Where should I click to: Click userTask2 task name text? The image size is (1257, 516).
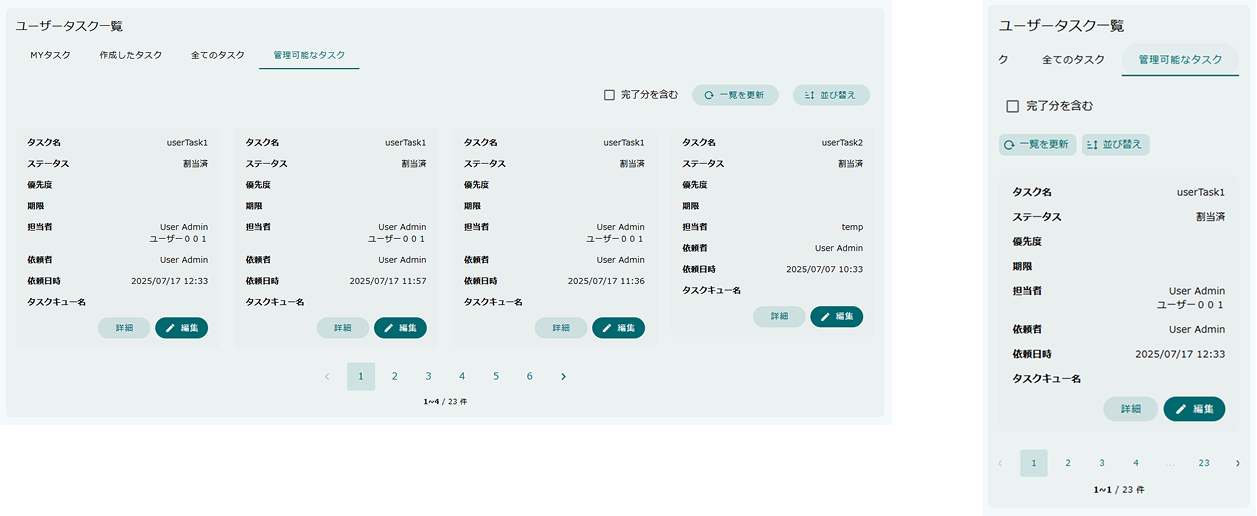[842, 143]
